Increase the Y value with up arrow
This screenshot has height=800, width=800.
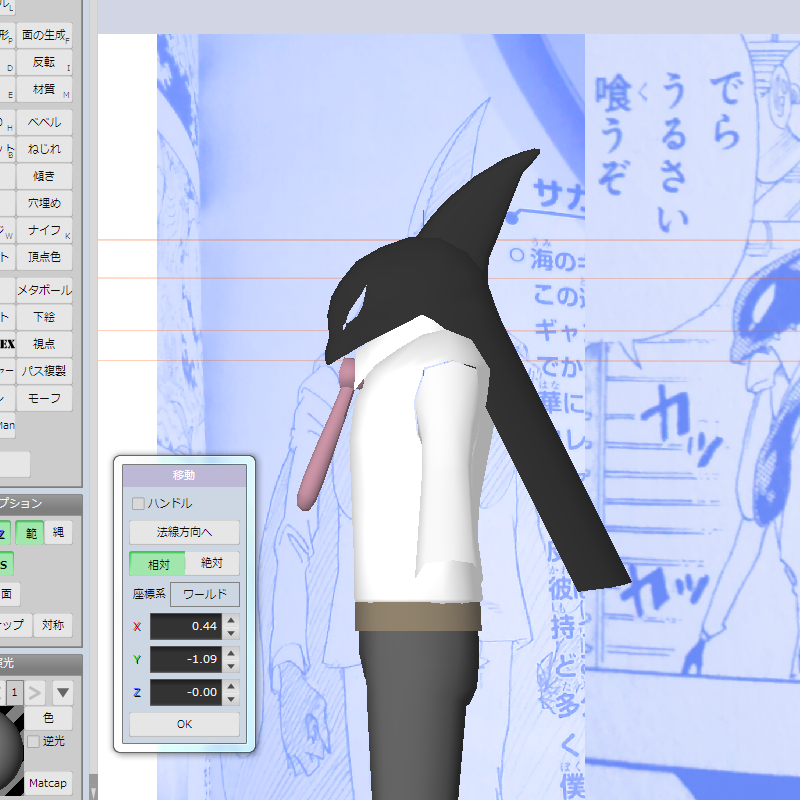[x=231, y=654]
